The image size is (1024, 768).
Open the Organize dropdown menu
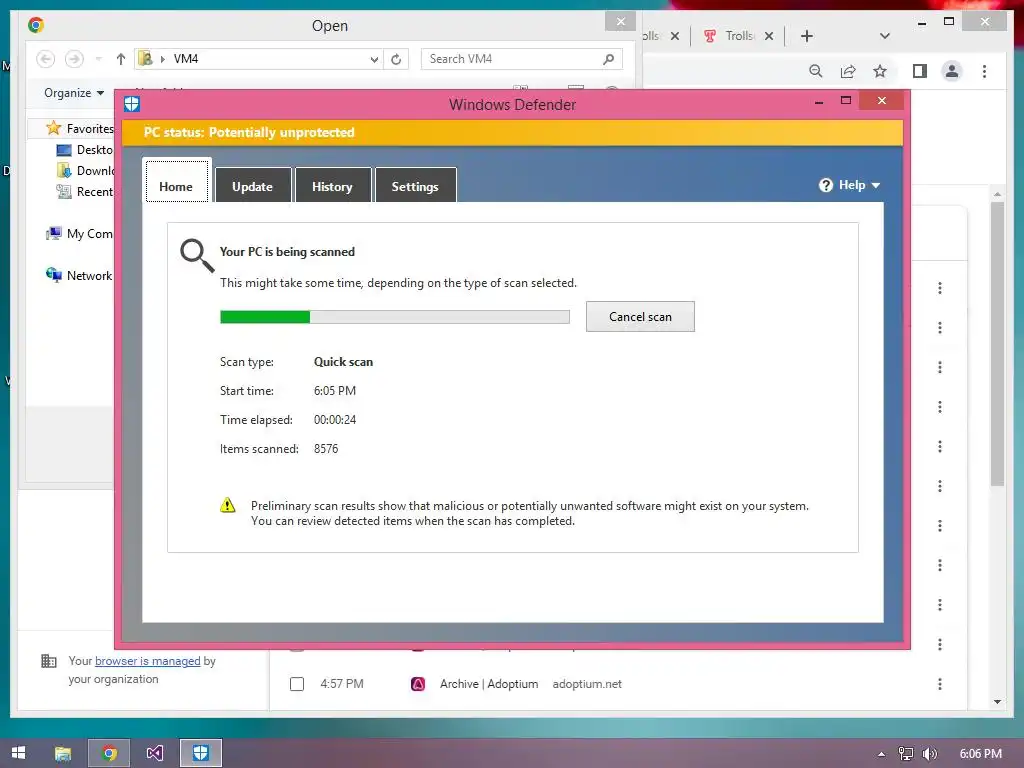coord(74,93)
